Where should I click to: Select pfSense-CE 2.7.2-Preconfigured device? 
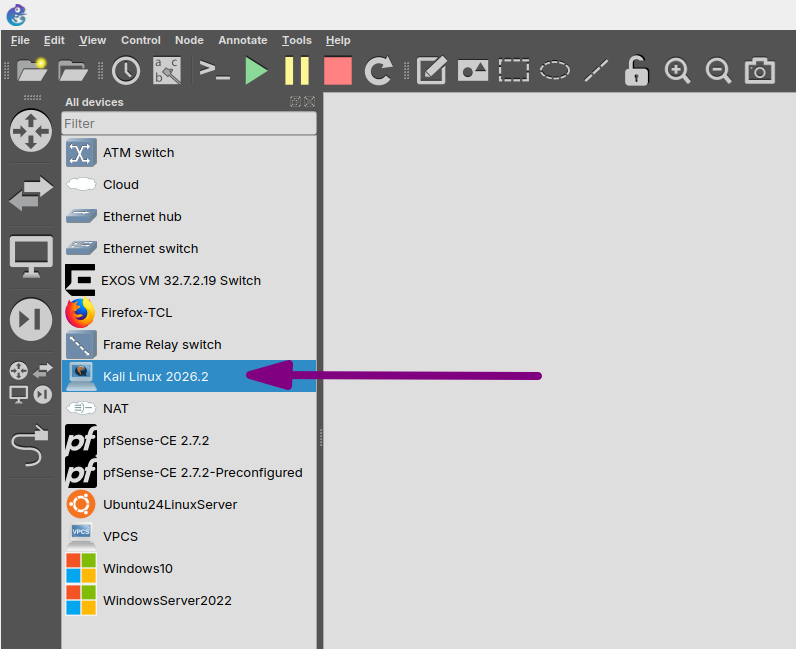click(189, 472)
